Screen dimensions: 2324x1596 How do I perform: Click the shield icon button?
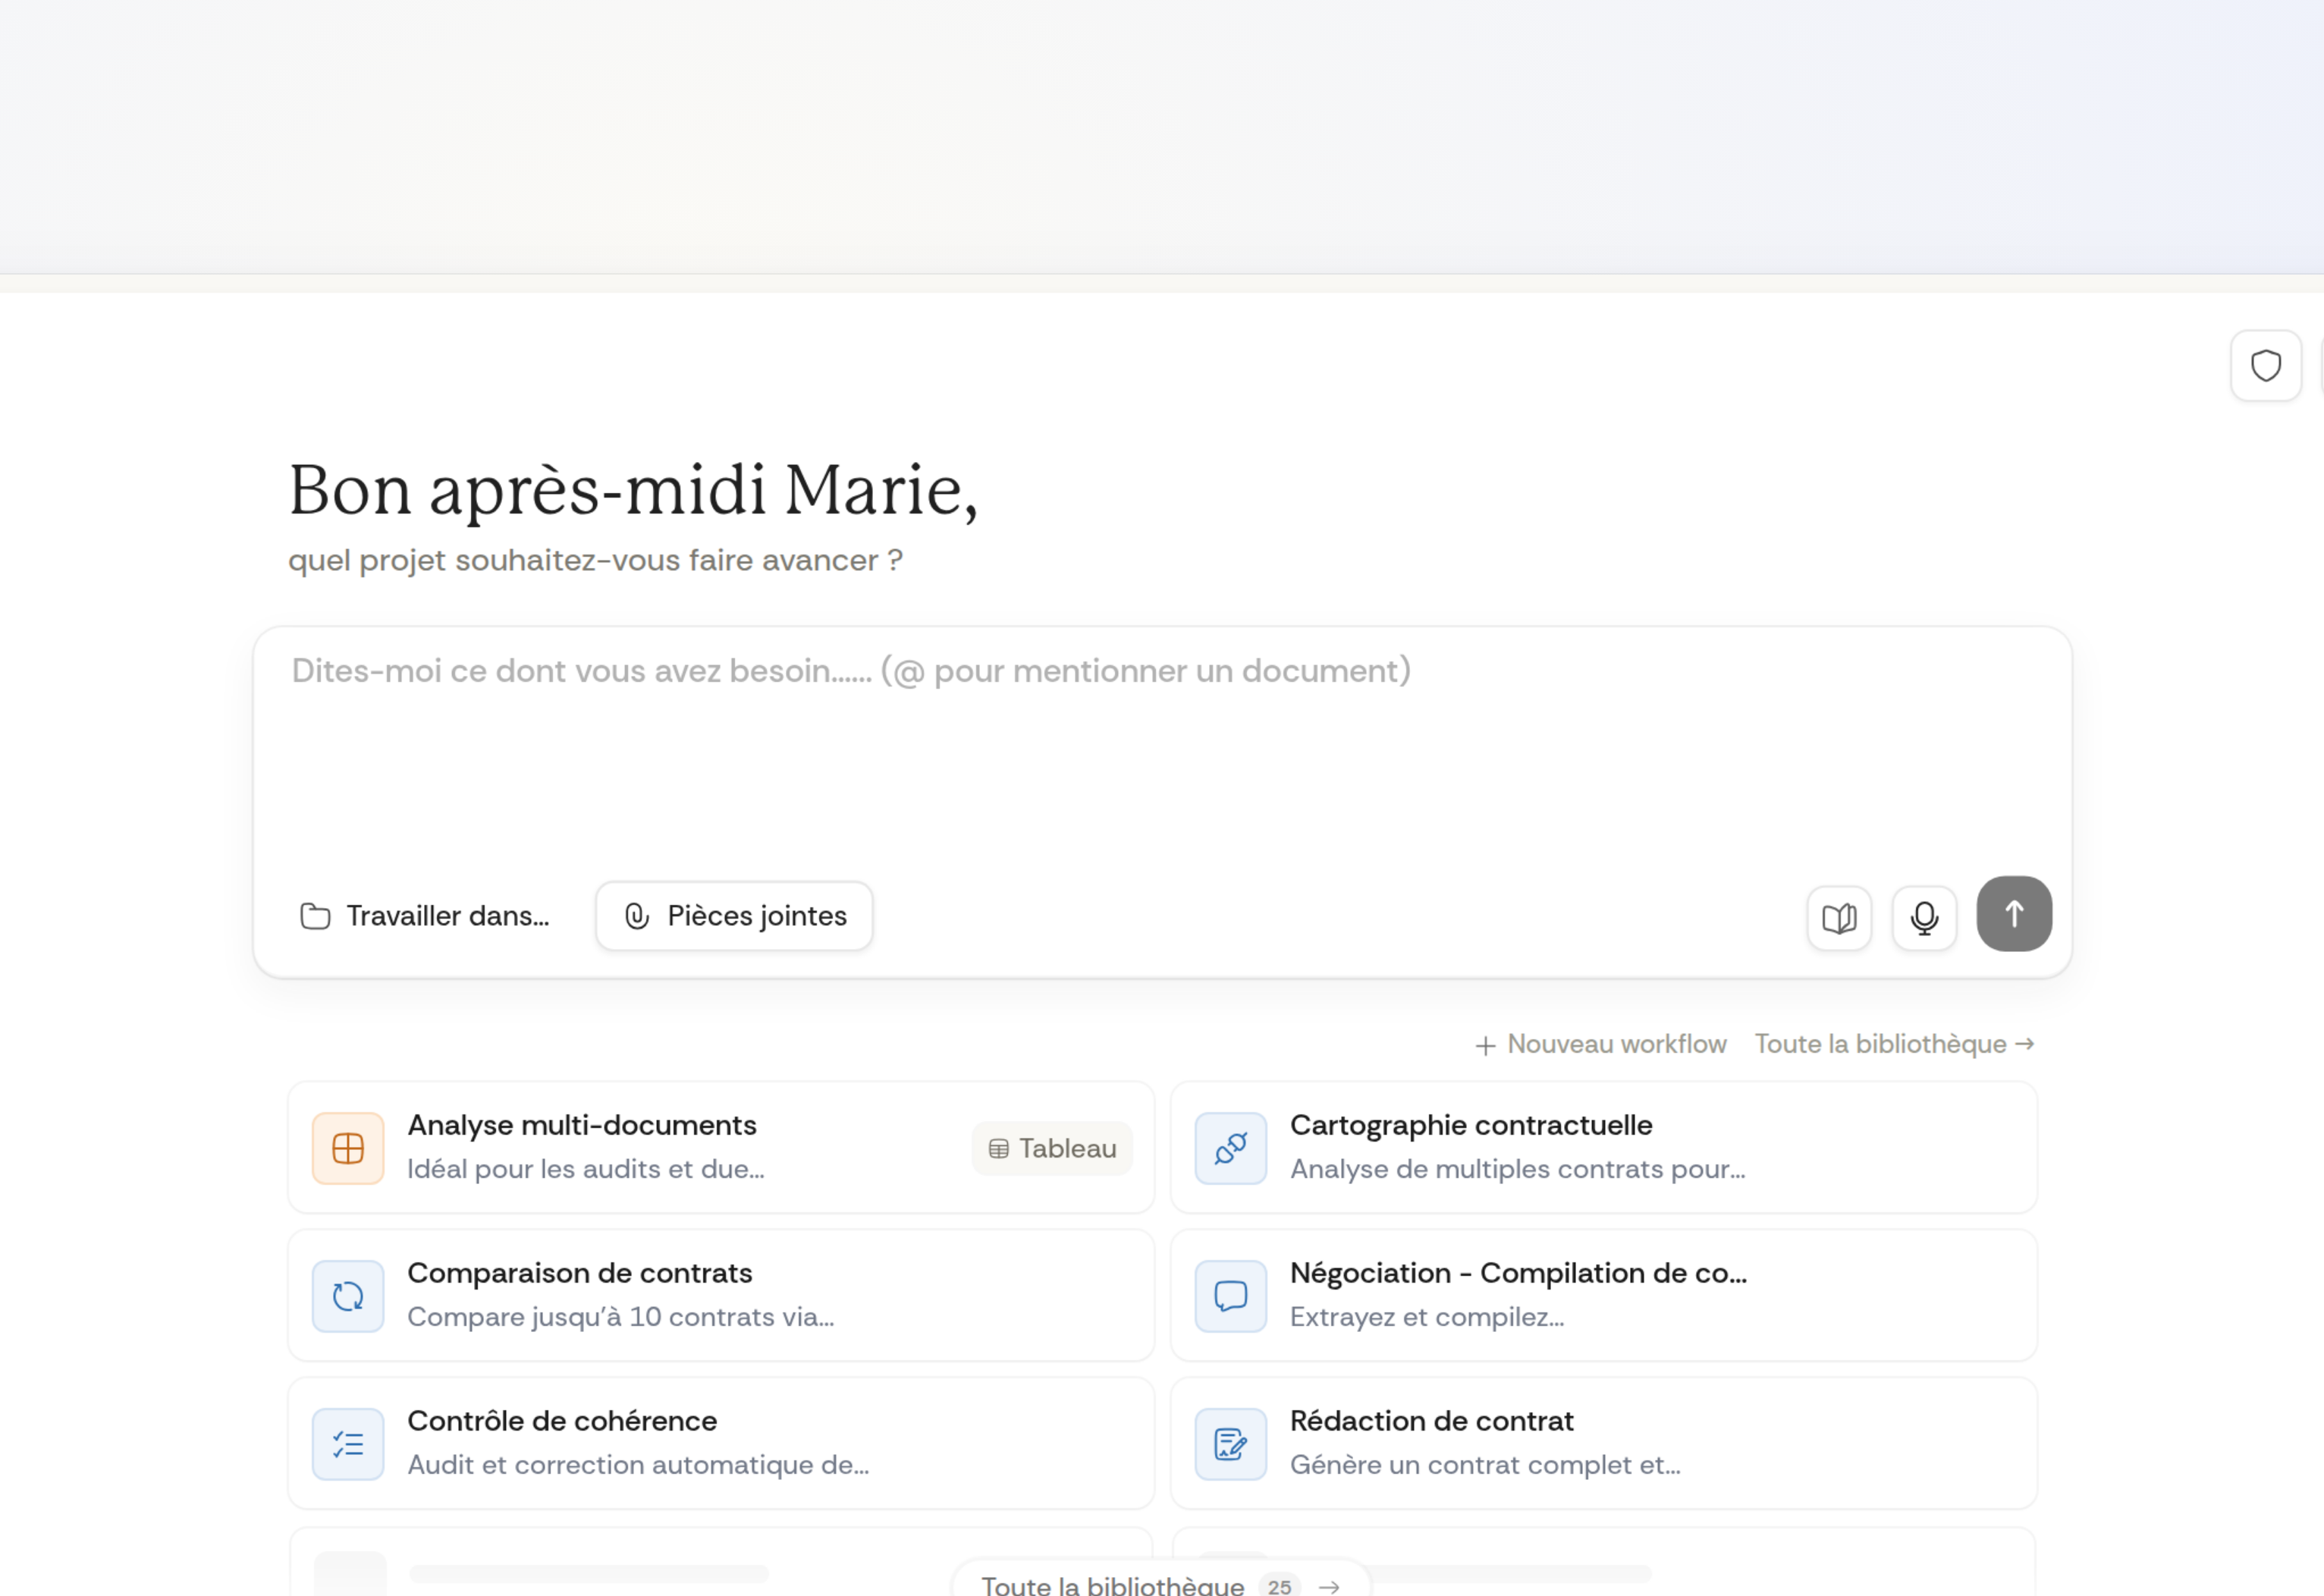[x=2265, y=366]
